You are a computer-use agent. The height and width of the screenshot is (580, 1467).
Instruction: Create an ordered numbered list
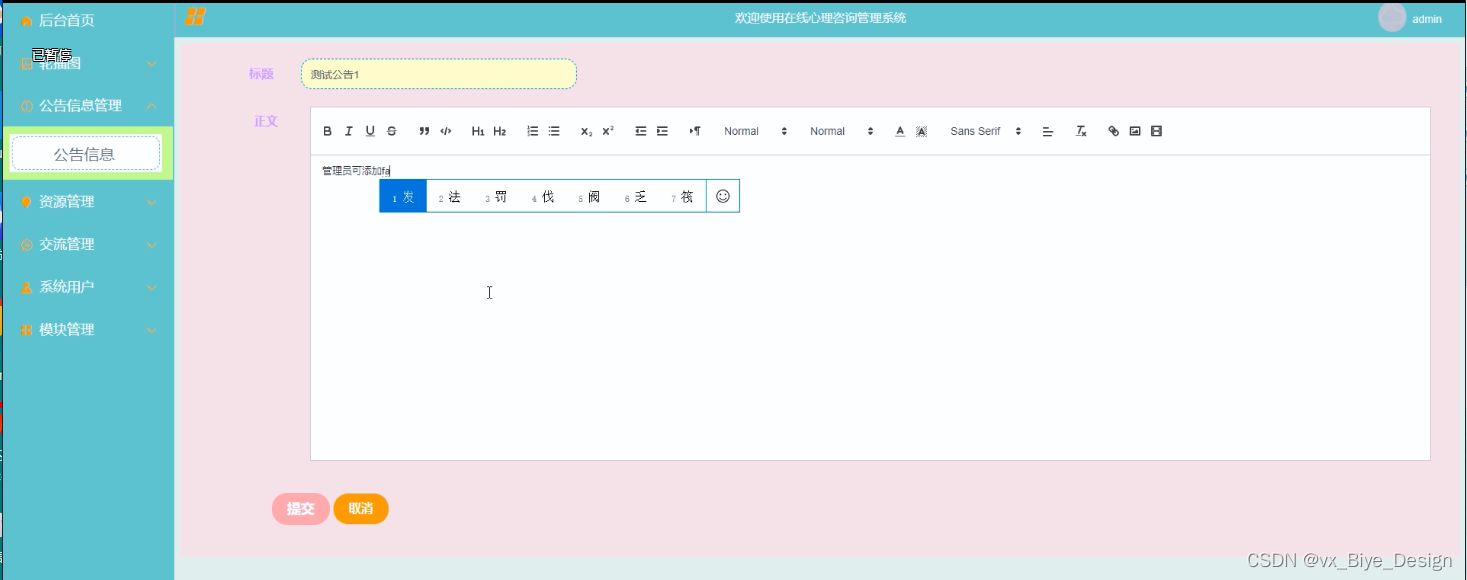tap(533, 131)
